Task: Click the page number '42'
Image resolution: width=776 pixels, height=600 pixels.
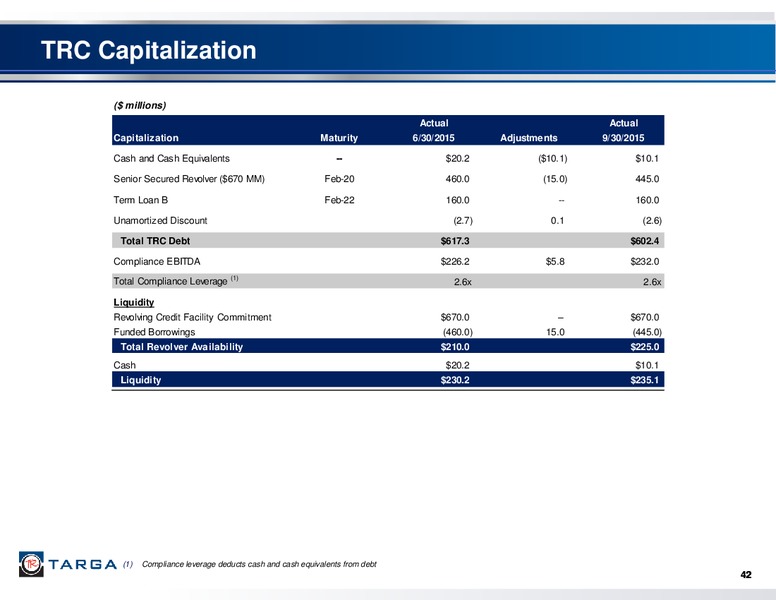Action: point(746,575)
